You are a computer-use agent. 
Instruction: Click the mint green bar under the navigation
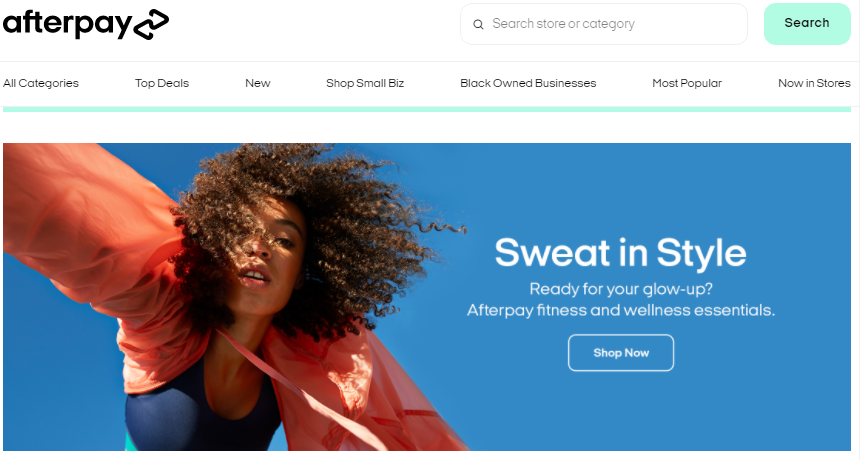pyautogui.click(x=427, y=109)
